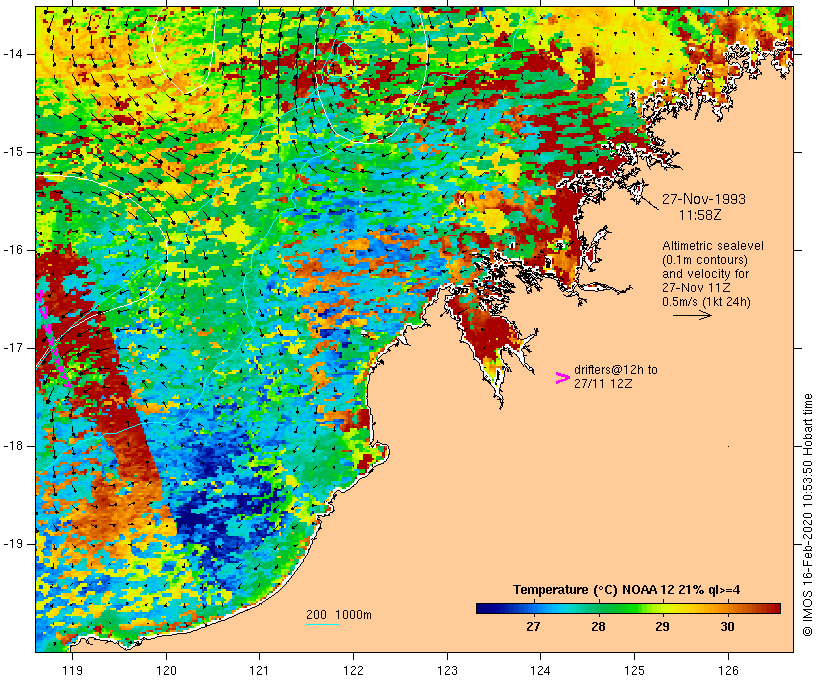Click the time label 11:58Z
This screenshot has height=680, width=820.
[700, 215]
